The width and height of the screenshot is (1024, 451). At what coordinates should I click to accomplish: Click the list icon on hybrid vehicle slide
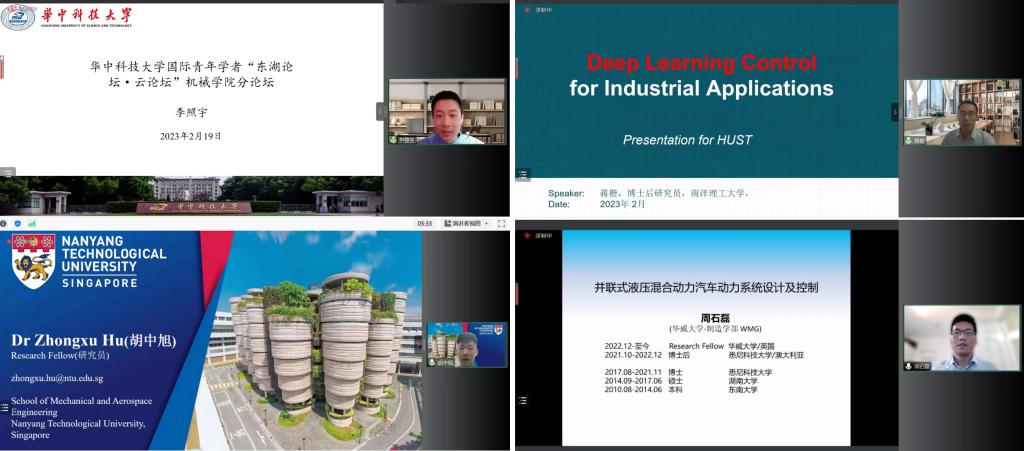point(522,400)
